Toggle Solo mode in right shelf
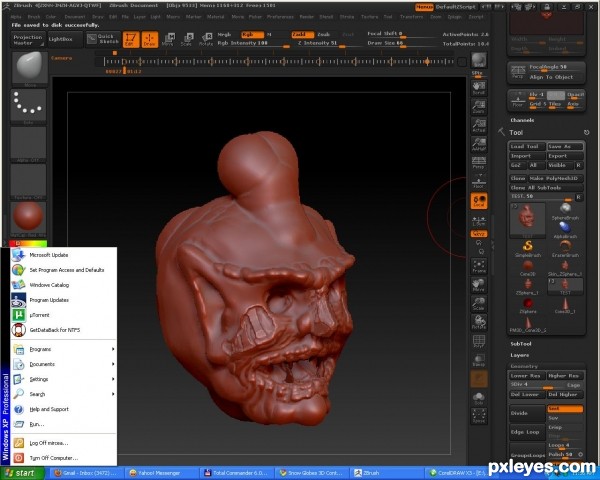This screenshot has width=600, height=480. click(x=479, y=397)
